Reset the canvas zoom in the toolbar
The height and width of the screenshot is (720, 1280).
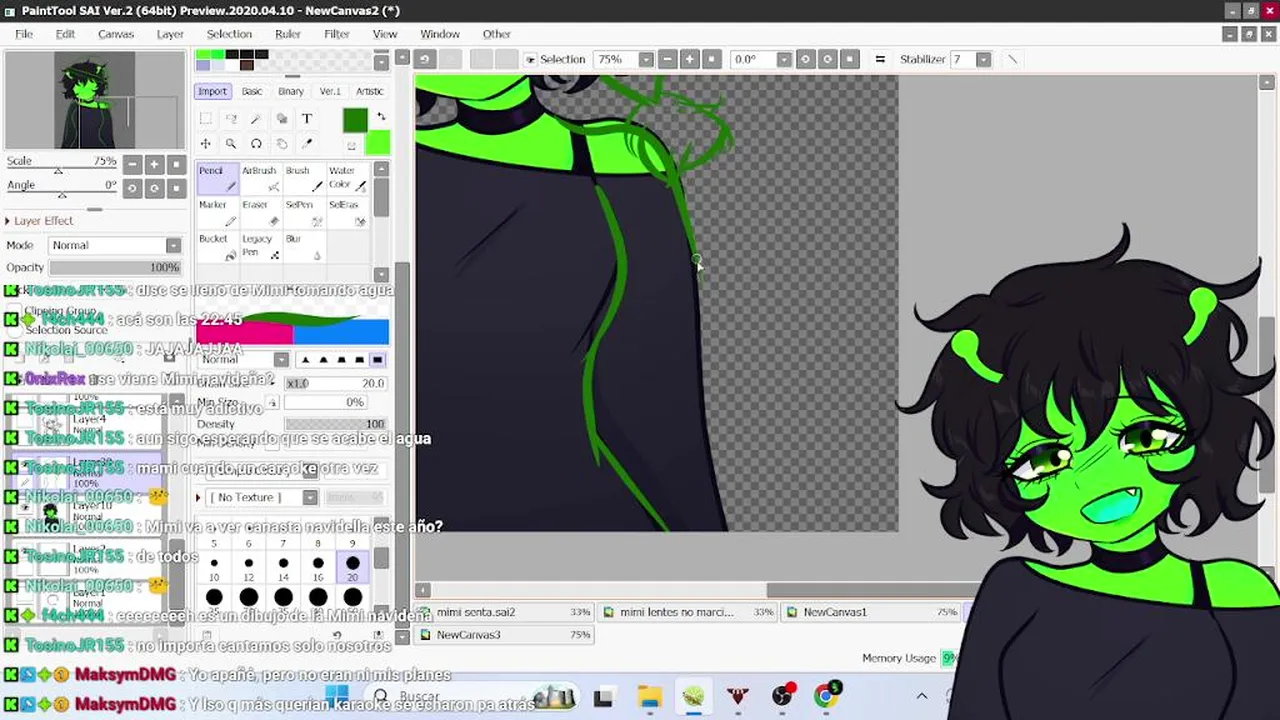point(711,59)
